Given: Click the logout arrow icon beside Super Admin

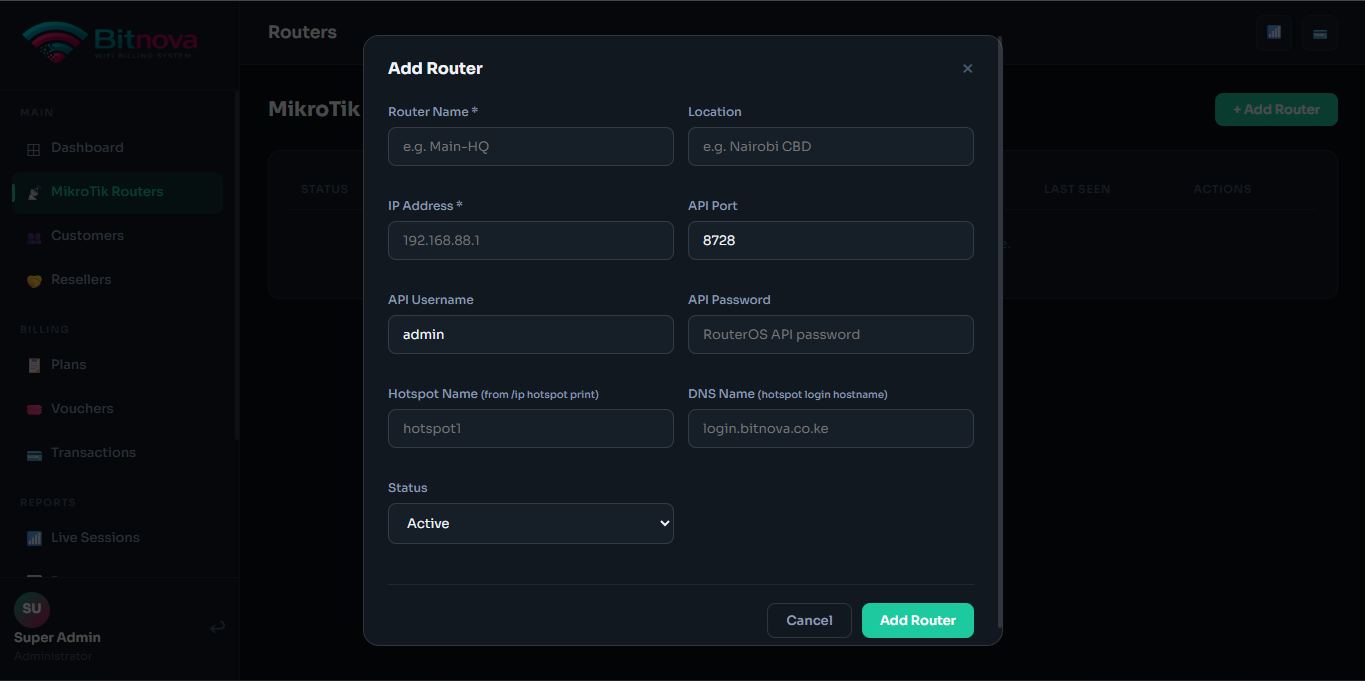Looking at the screenshot, I should coord(217,628).
